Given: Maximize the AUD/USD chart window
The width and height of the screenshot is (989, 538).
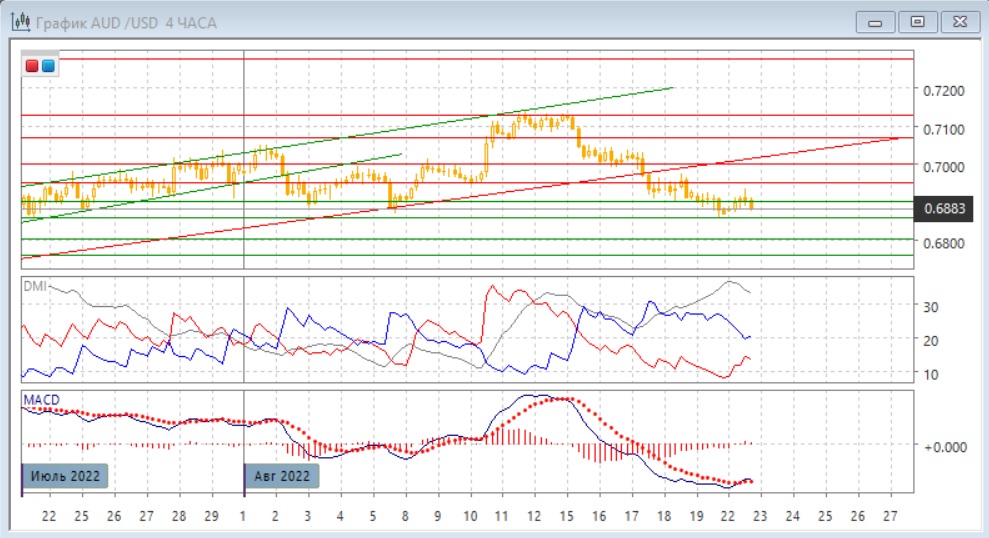Looking at the screenshot, I should (916, 21).
